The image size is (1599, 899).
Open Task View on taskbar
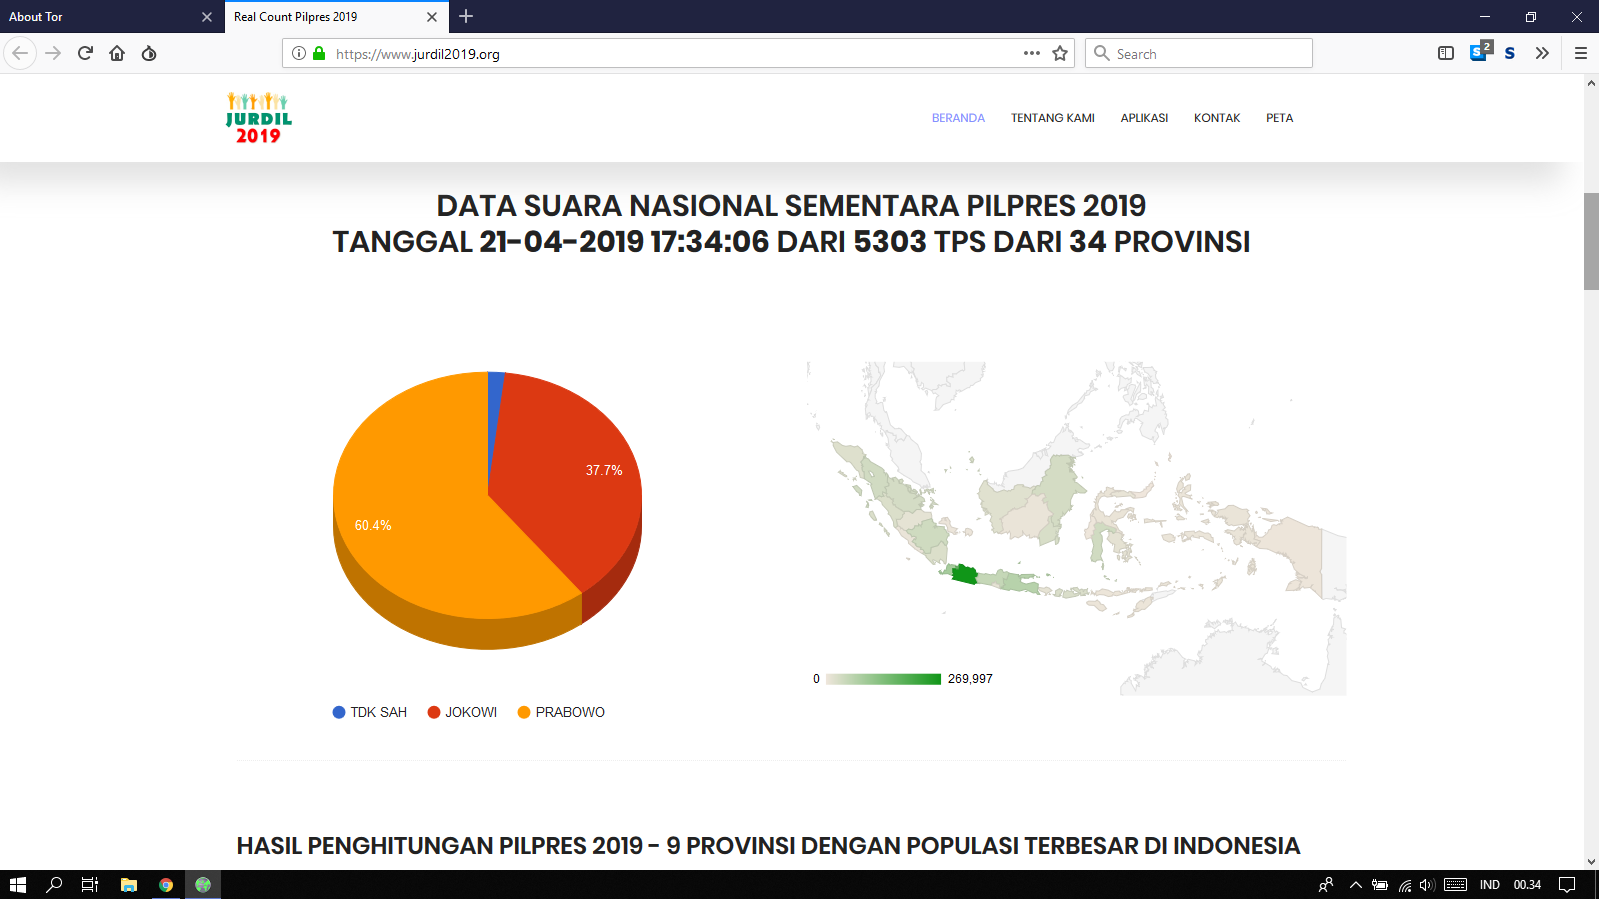90,885
